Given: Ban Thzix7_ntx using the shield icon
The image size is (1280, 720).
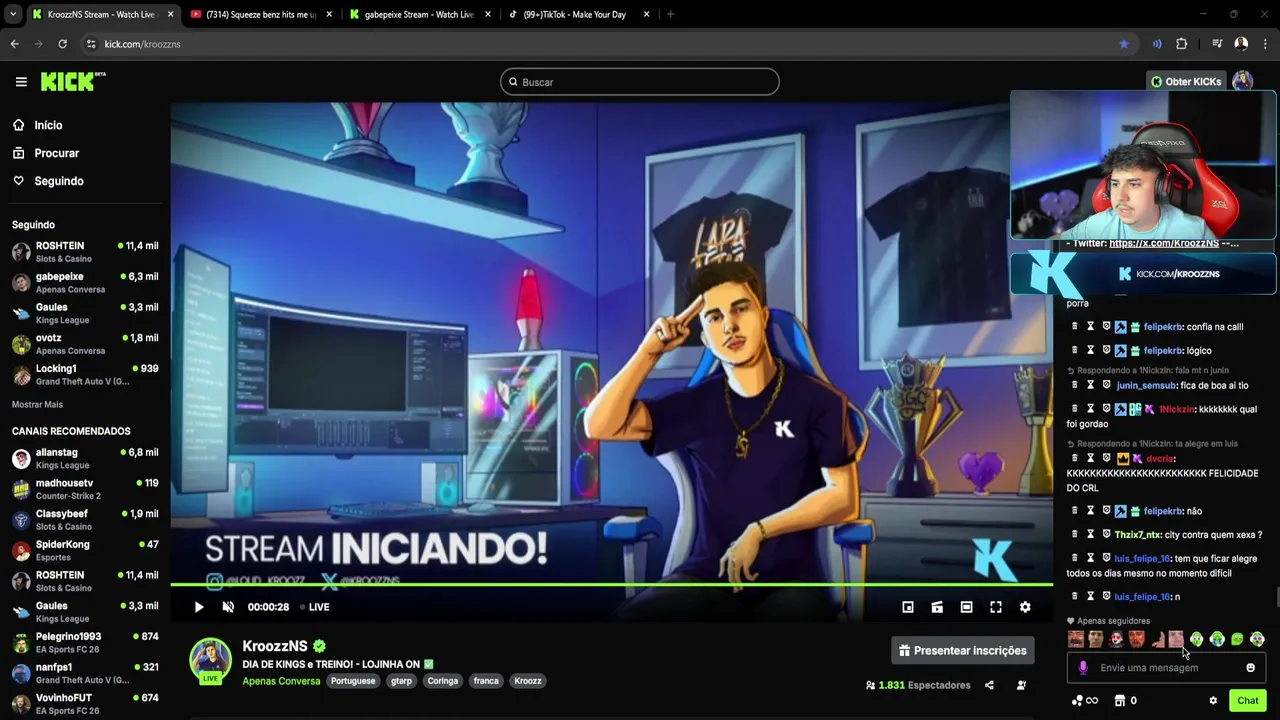Looking at the screenshot, I should coord(1107,534).
